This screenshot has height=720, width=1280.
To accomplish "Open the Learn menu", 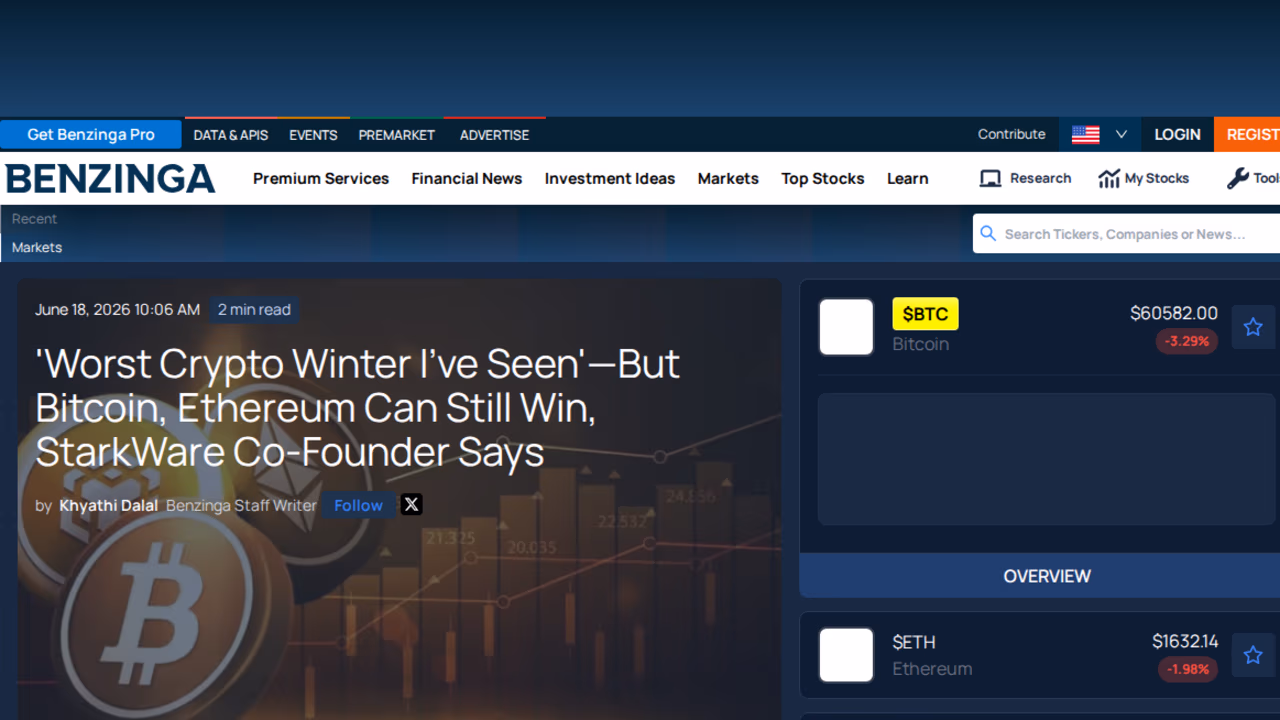I will click(908, 178).
